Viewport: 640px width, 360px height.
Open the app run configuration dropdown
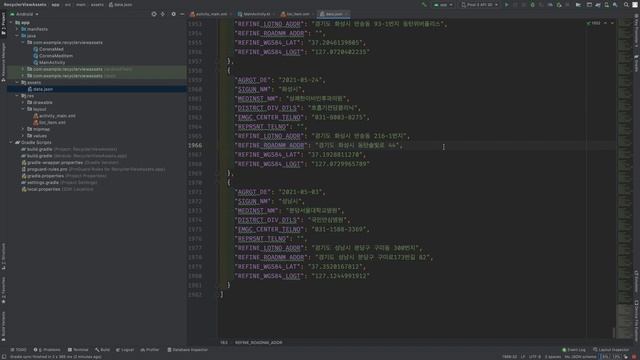tap(443, 5)
